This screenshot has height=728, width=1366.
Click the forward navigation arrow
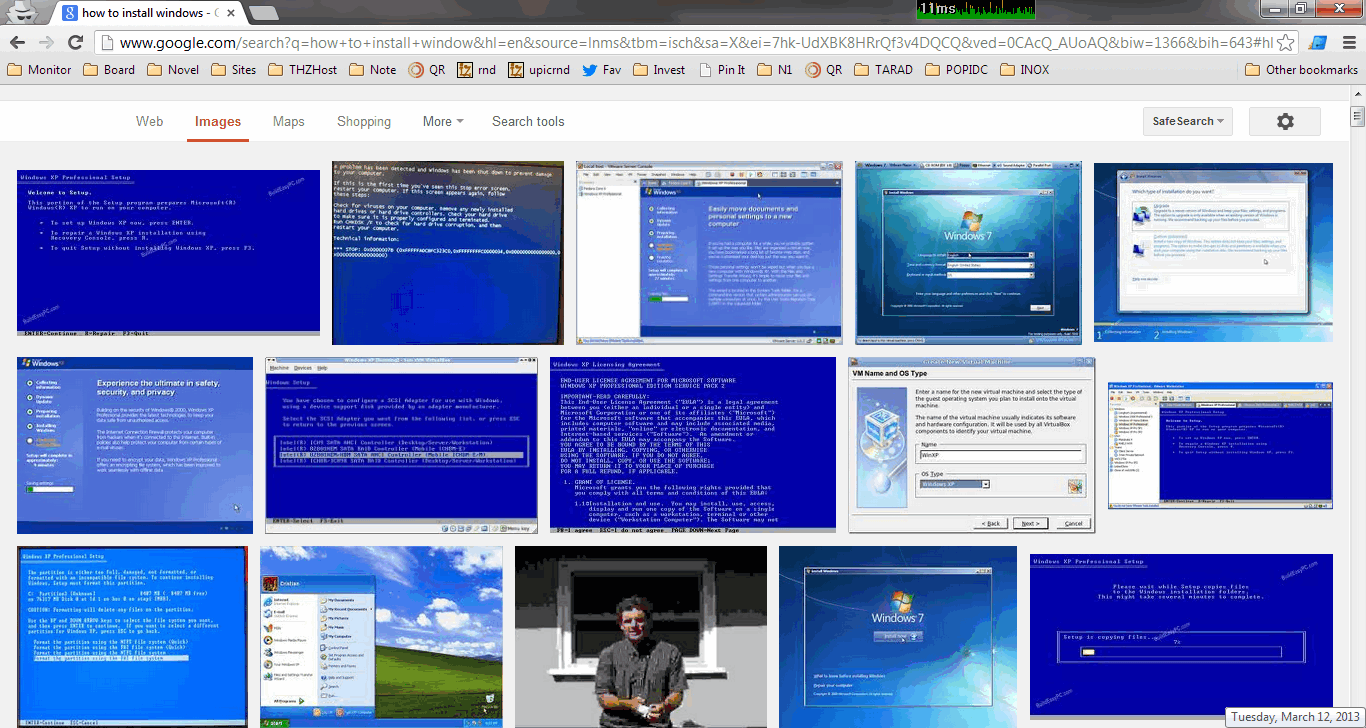click(46, 42)
